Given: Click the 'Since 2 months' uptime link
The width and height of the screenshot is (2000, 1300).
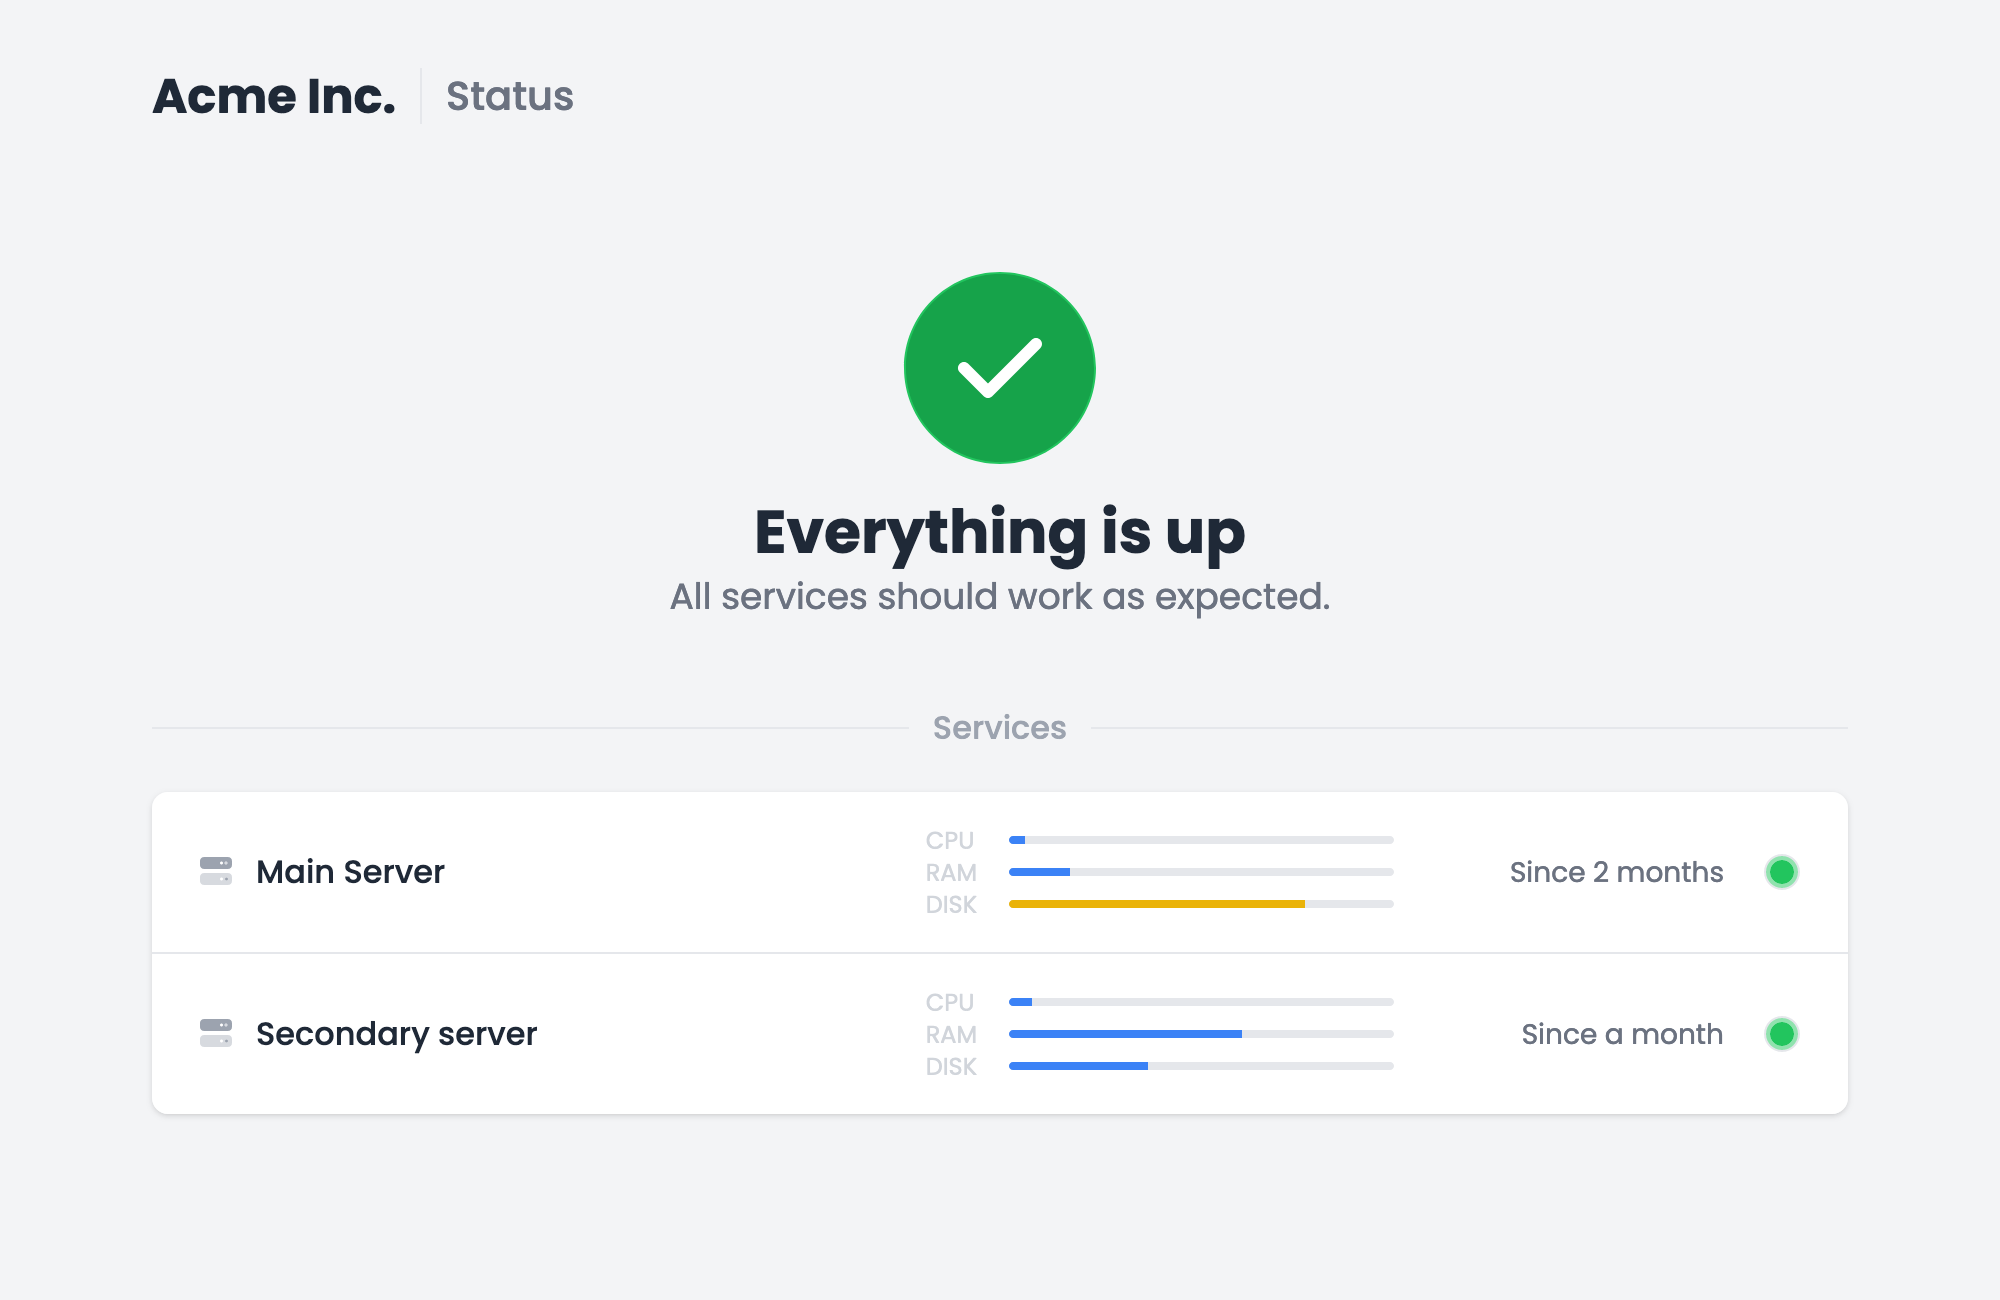Looking at the screenshot, I should [1616, 872].
